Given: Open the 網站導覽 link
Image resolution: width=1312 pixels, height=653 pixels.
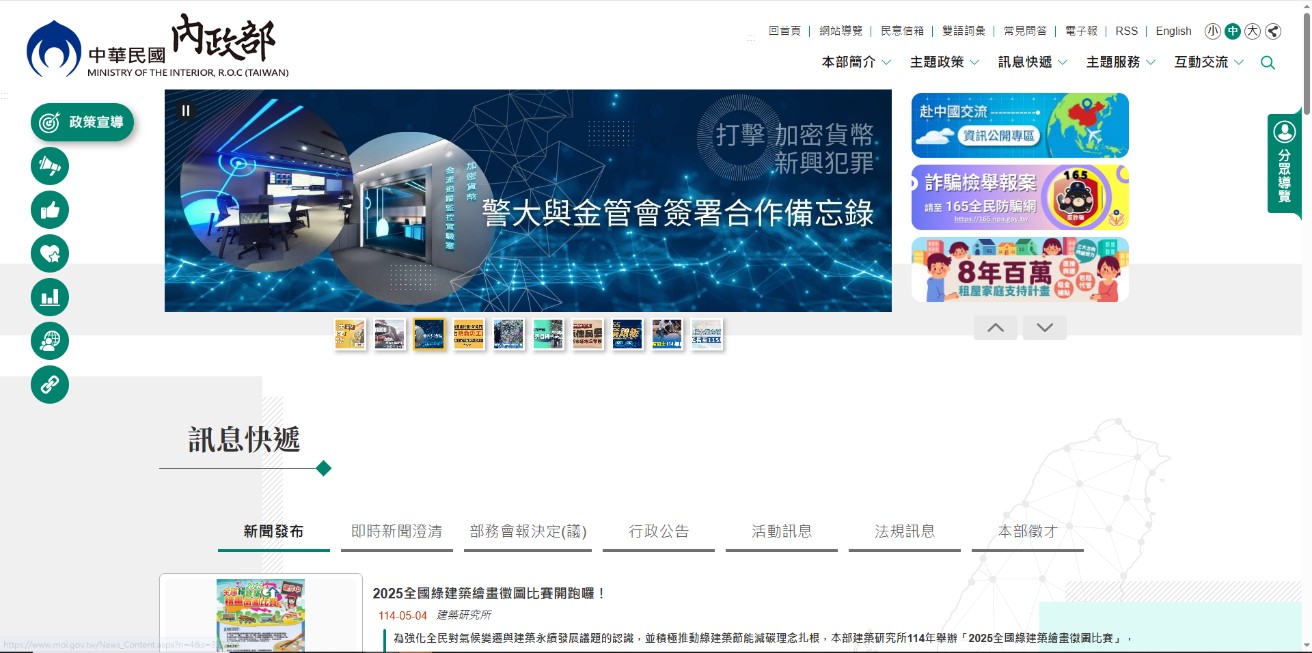Looking at the screenshot, I should coord(841,31).
